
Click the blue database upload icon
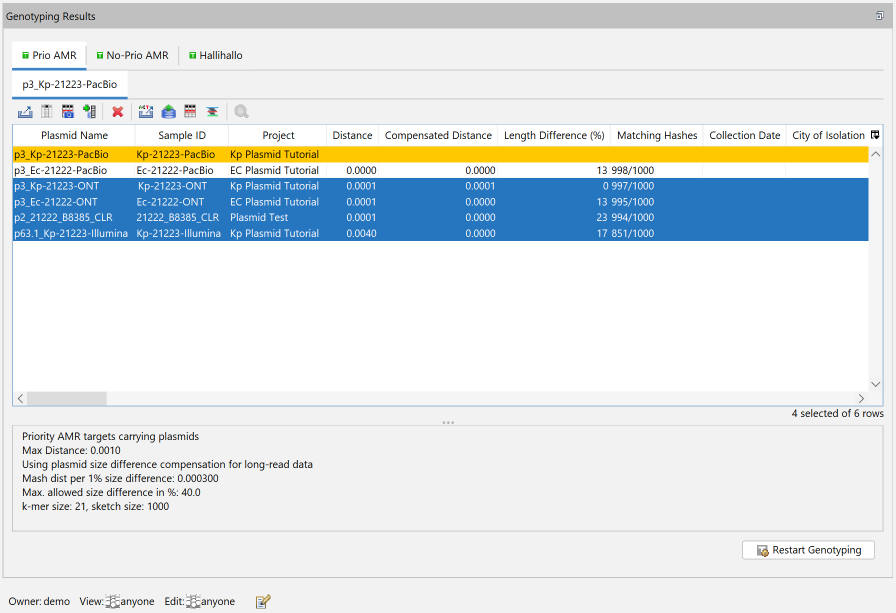pyautogui.click(x=168, y=112)
